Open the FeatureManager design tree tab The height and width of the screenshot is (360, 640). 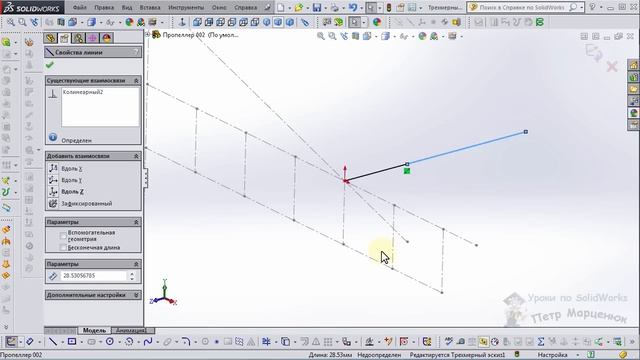pos(51,38)
